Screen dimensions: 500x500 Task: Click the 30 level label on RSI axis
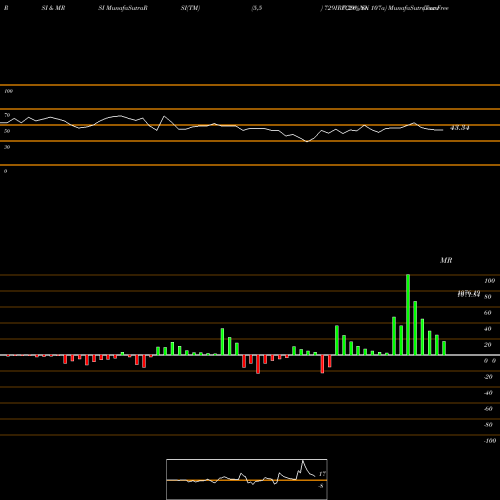(7, 147)
